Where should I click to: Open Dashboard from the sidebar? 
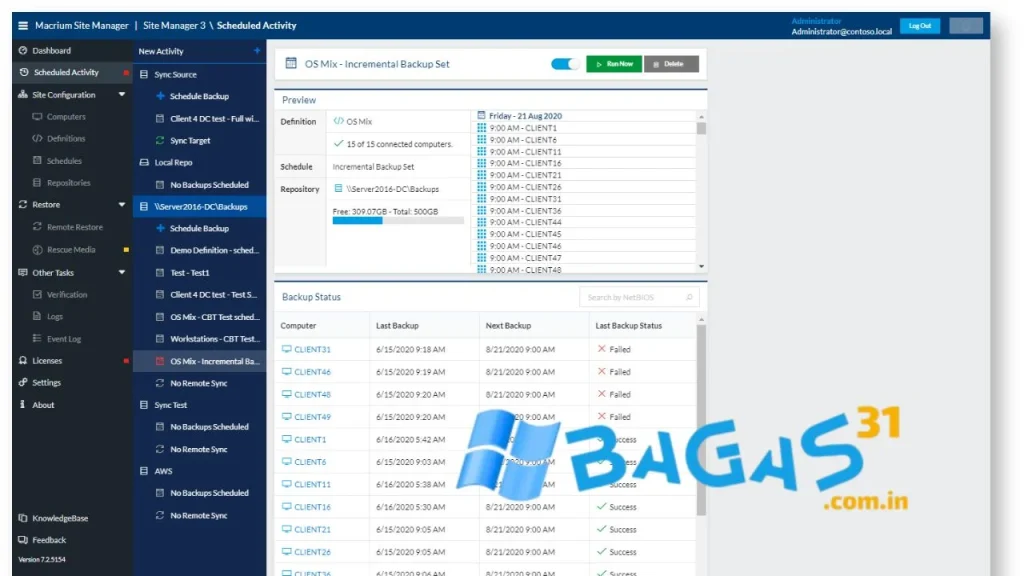pyautogui.click(x=51, y=51)
